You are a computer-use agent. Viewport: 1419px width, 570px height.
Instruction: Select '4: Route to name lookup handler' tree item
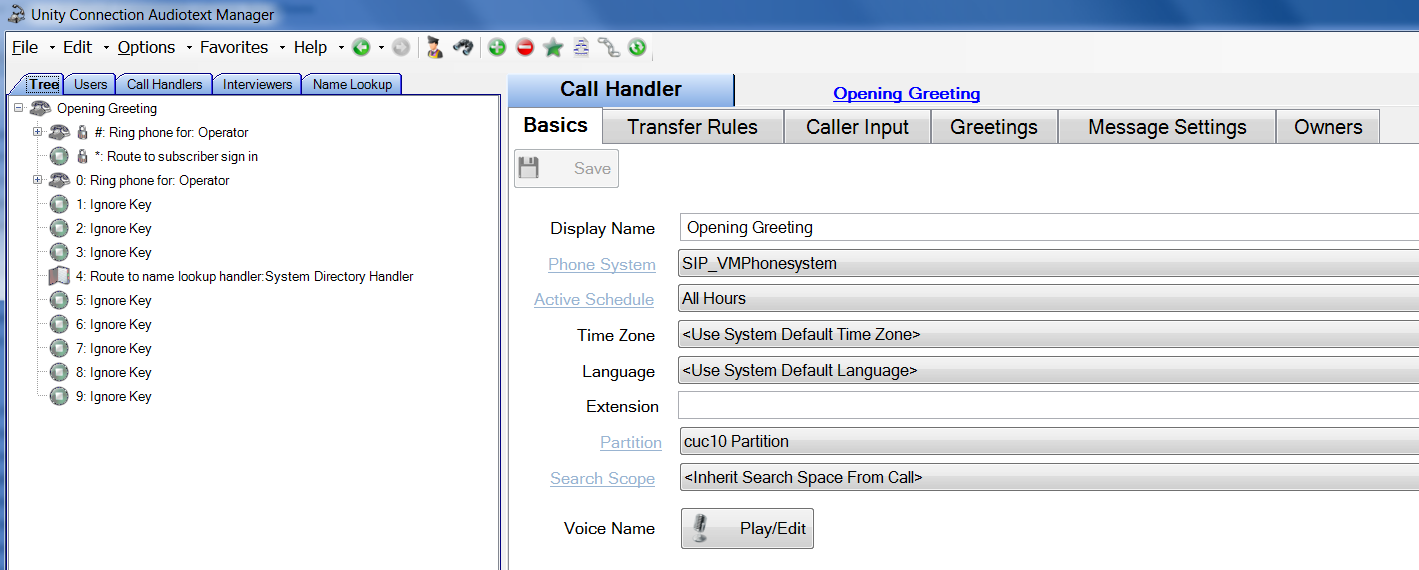pos(244,276)
